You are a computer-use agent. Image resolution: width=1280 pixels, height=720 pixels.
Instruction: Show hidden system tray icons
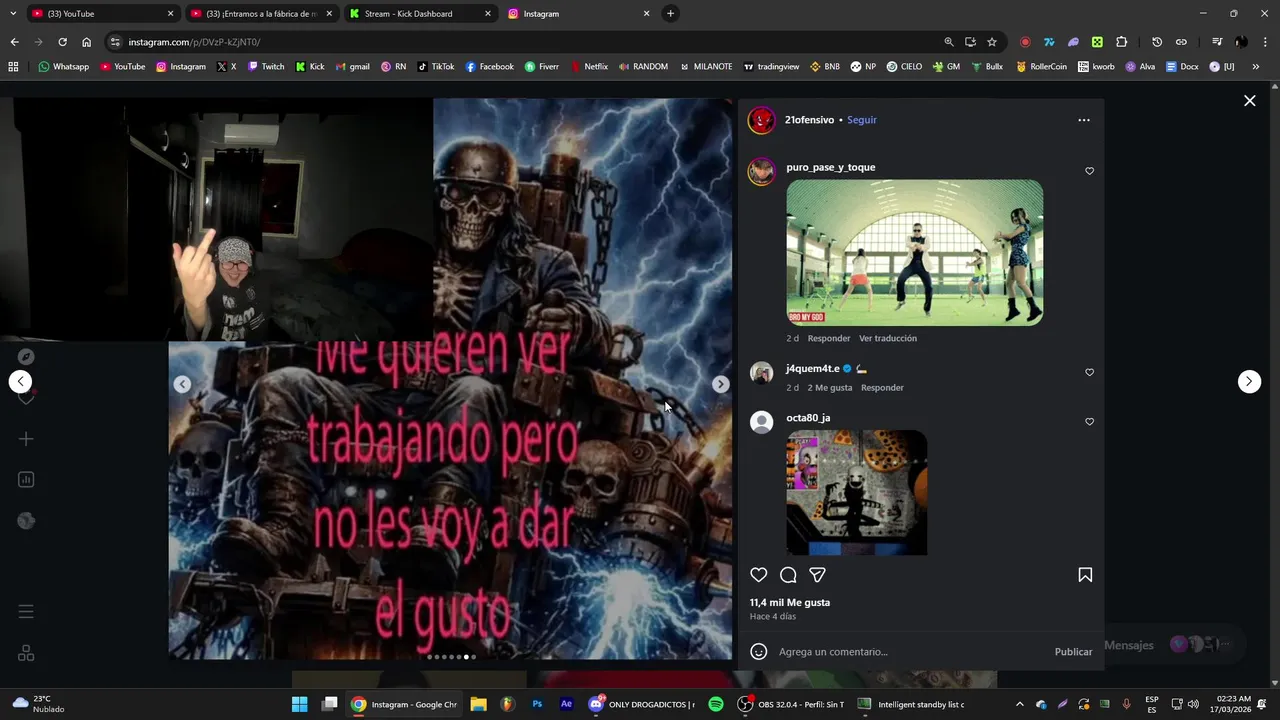[x=1019, y=704]
